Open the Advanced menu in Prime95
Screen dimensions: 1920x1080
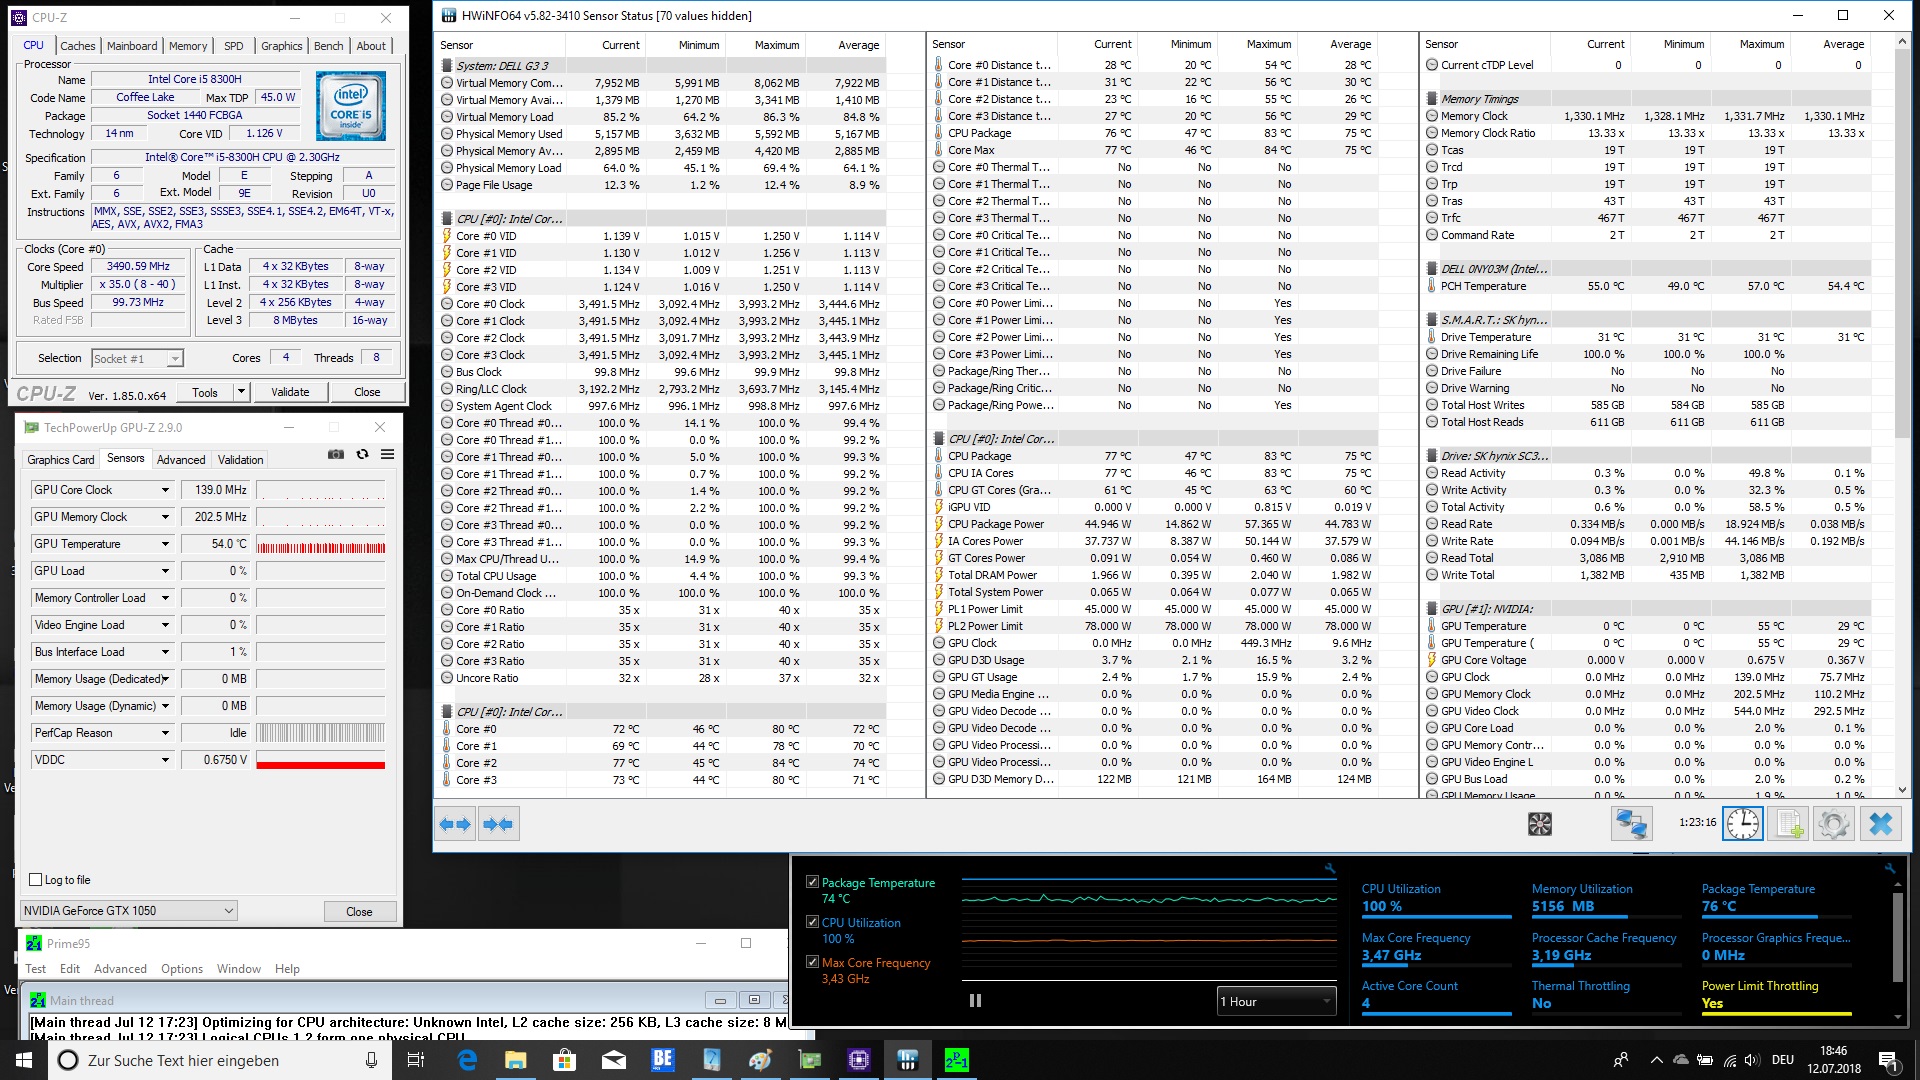[x=120, y=969]
